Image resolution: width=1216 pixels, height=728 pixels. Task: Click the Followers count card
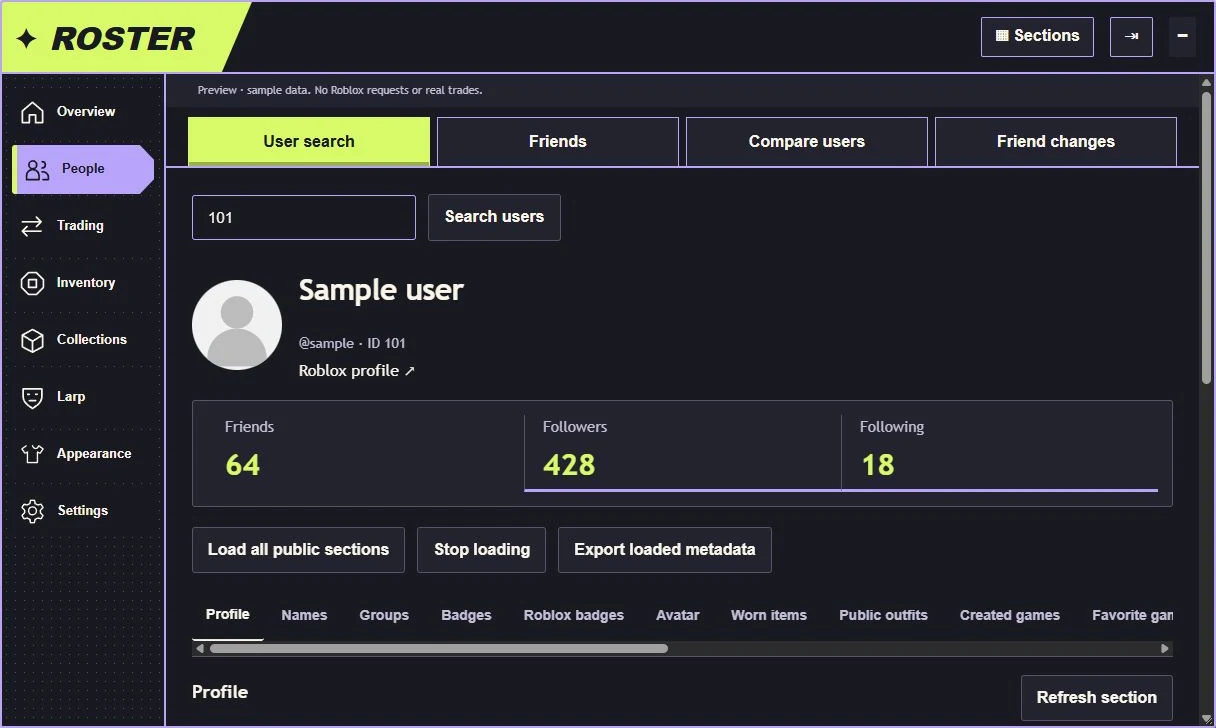pyautogui.click(x=683, y=452)
